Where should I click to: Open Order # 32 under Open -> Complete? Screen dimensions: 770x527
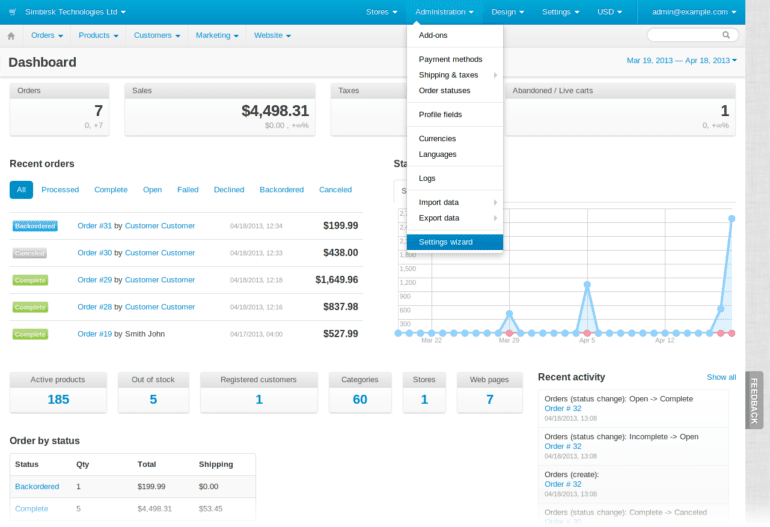coord(563,409)
